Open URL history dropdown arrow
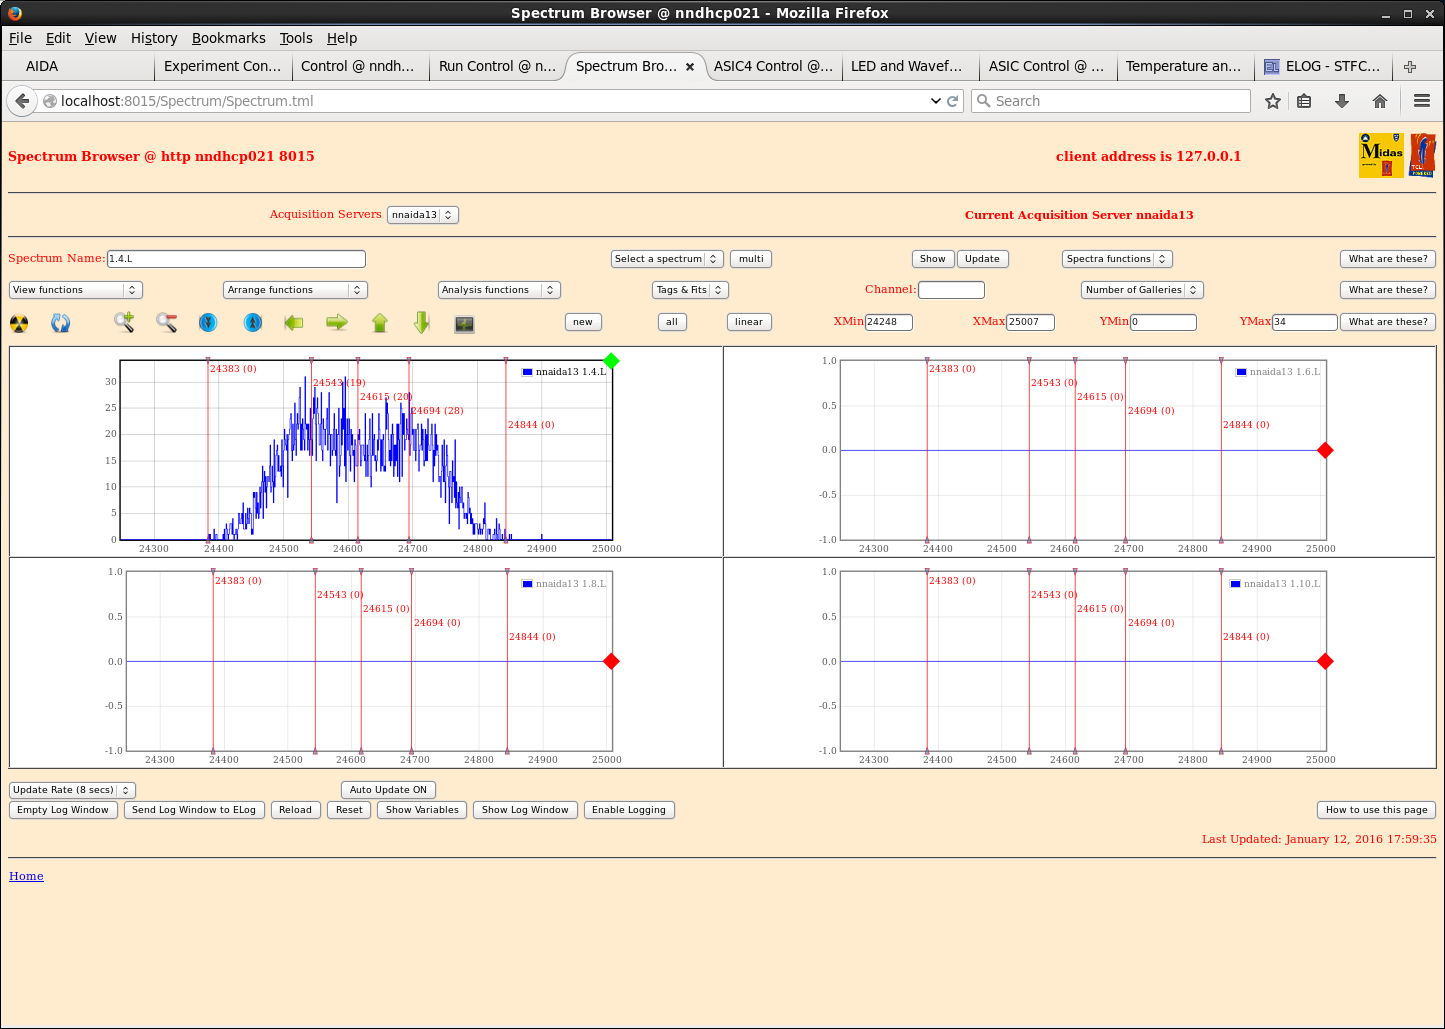 point(935,101)
